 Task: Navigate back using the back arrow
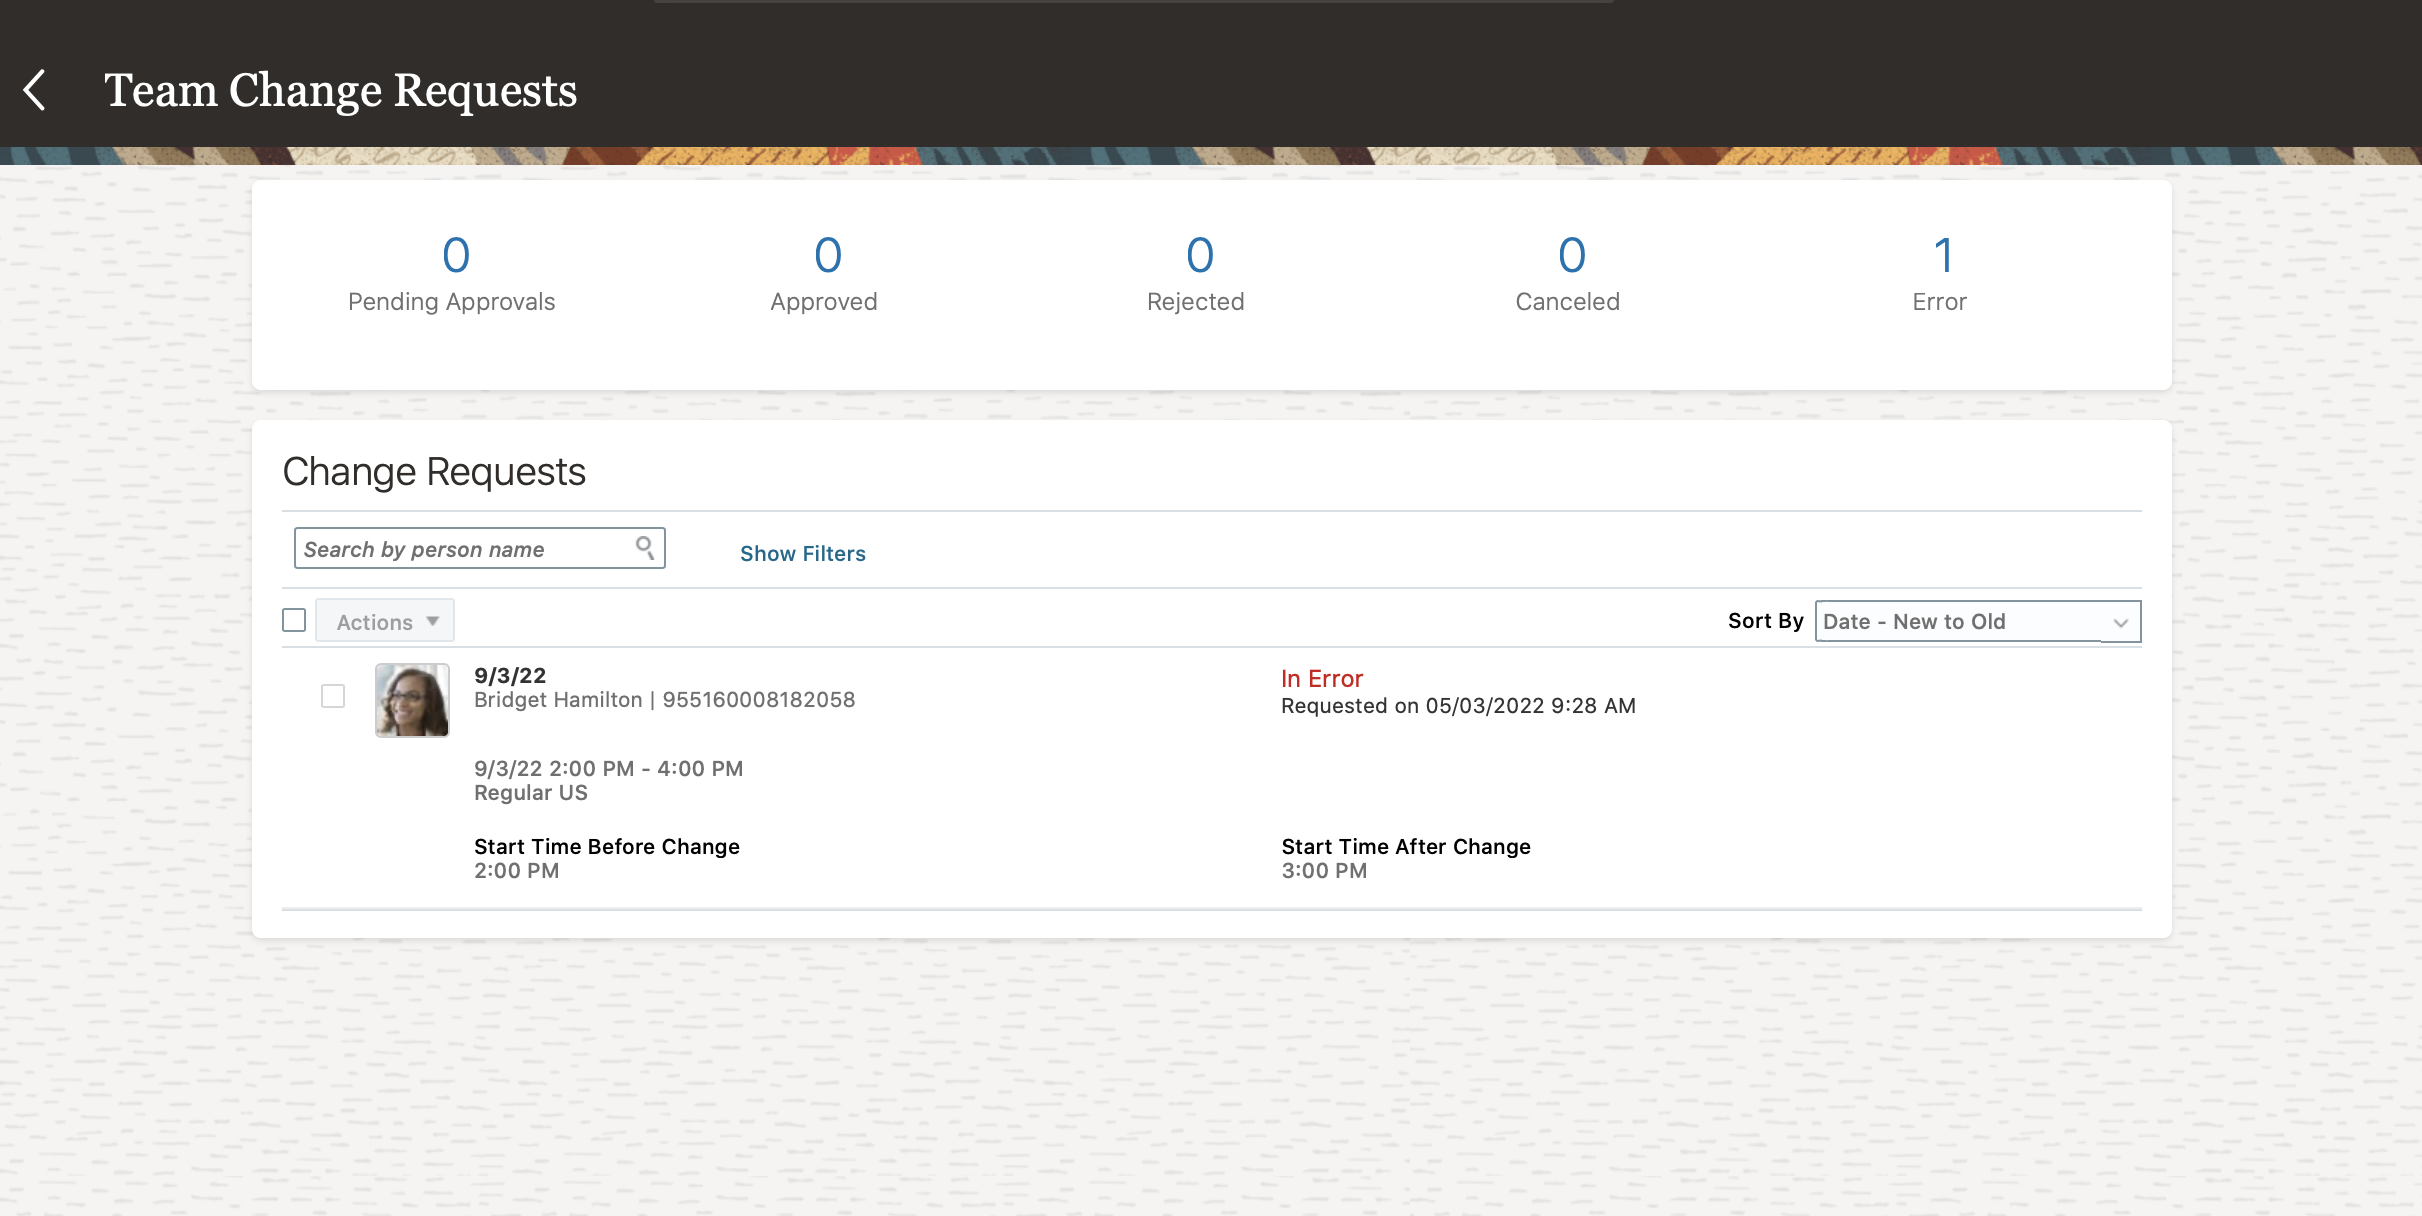click(36, 90)
